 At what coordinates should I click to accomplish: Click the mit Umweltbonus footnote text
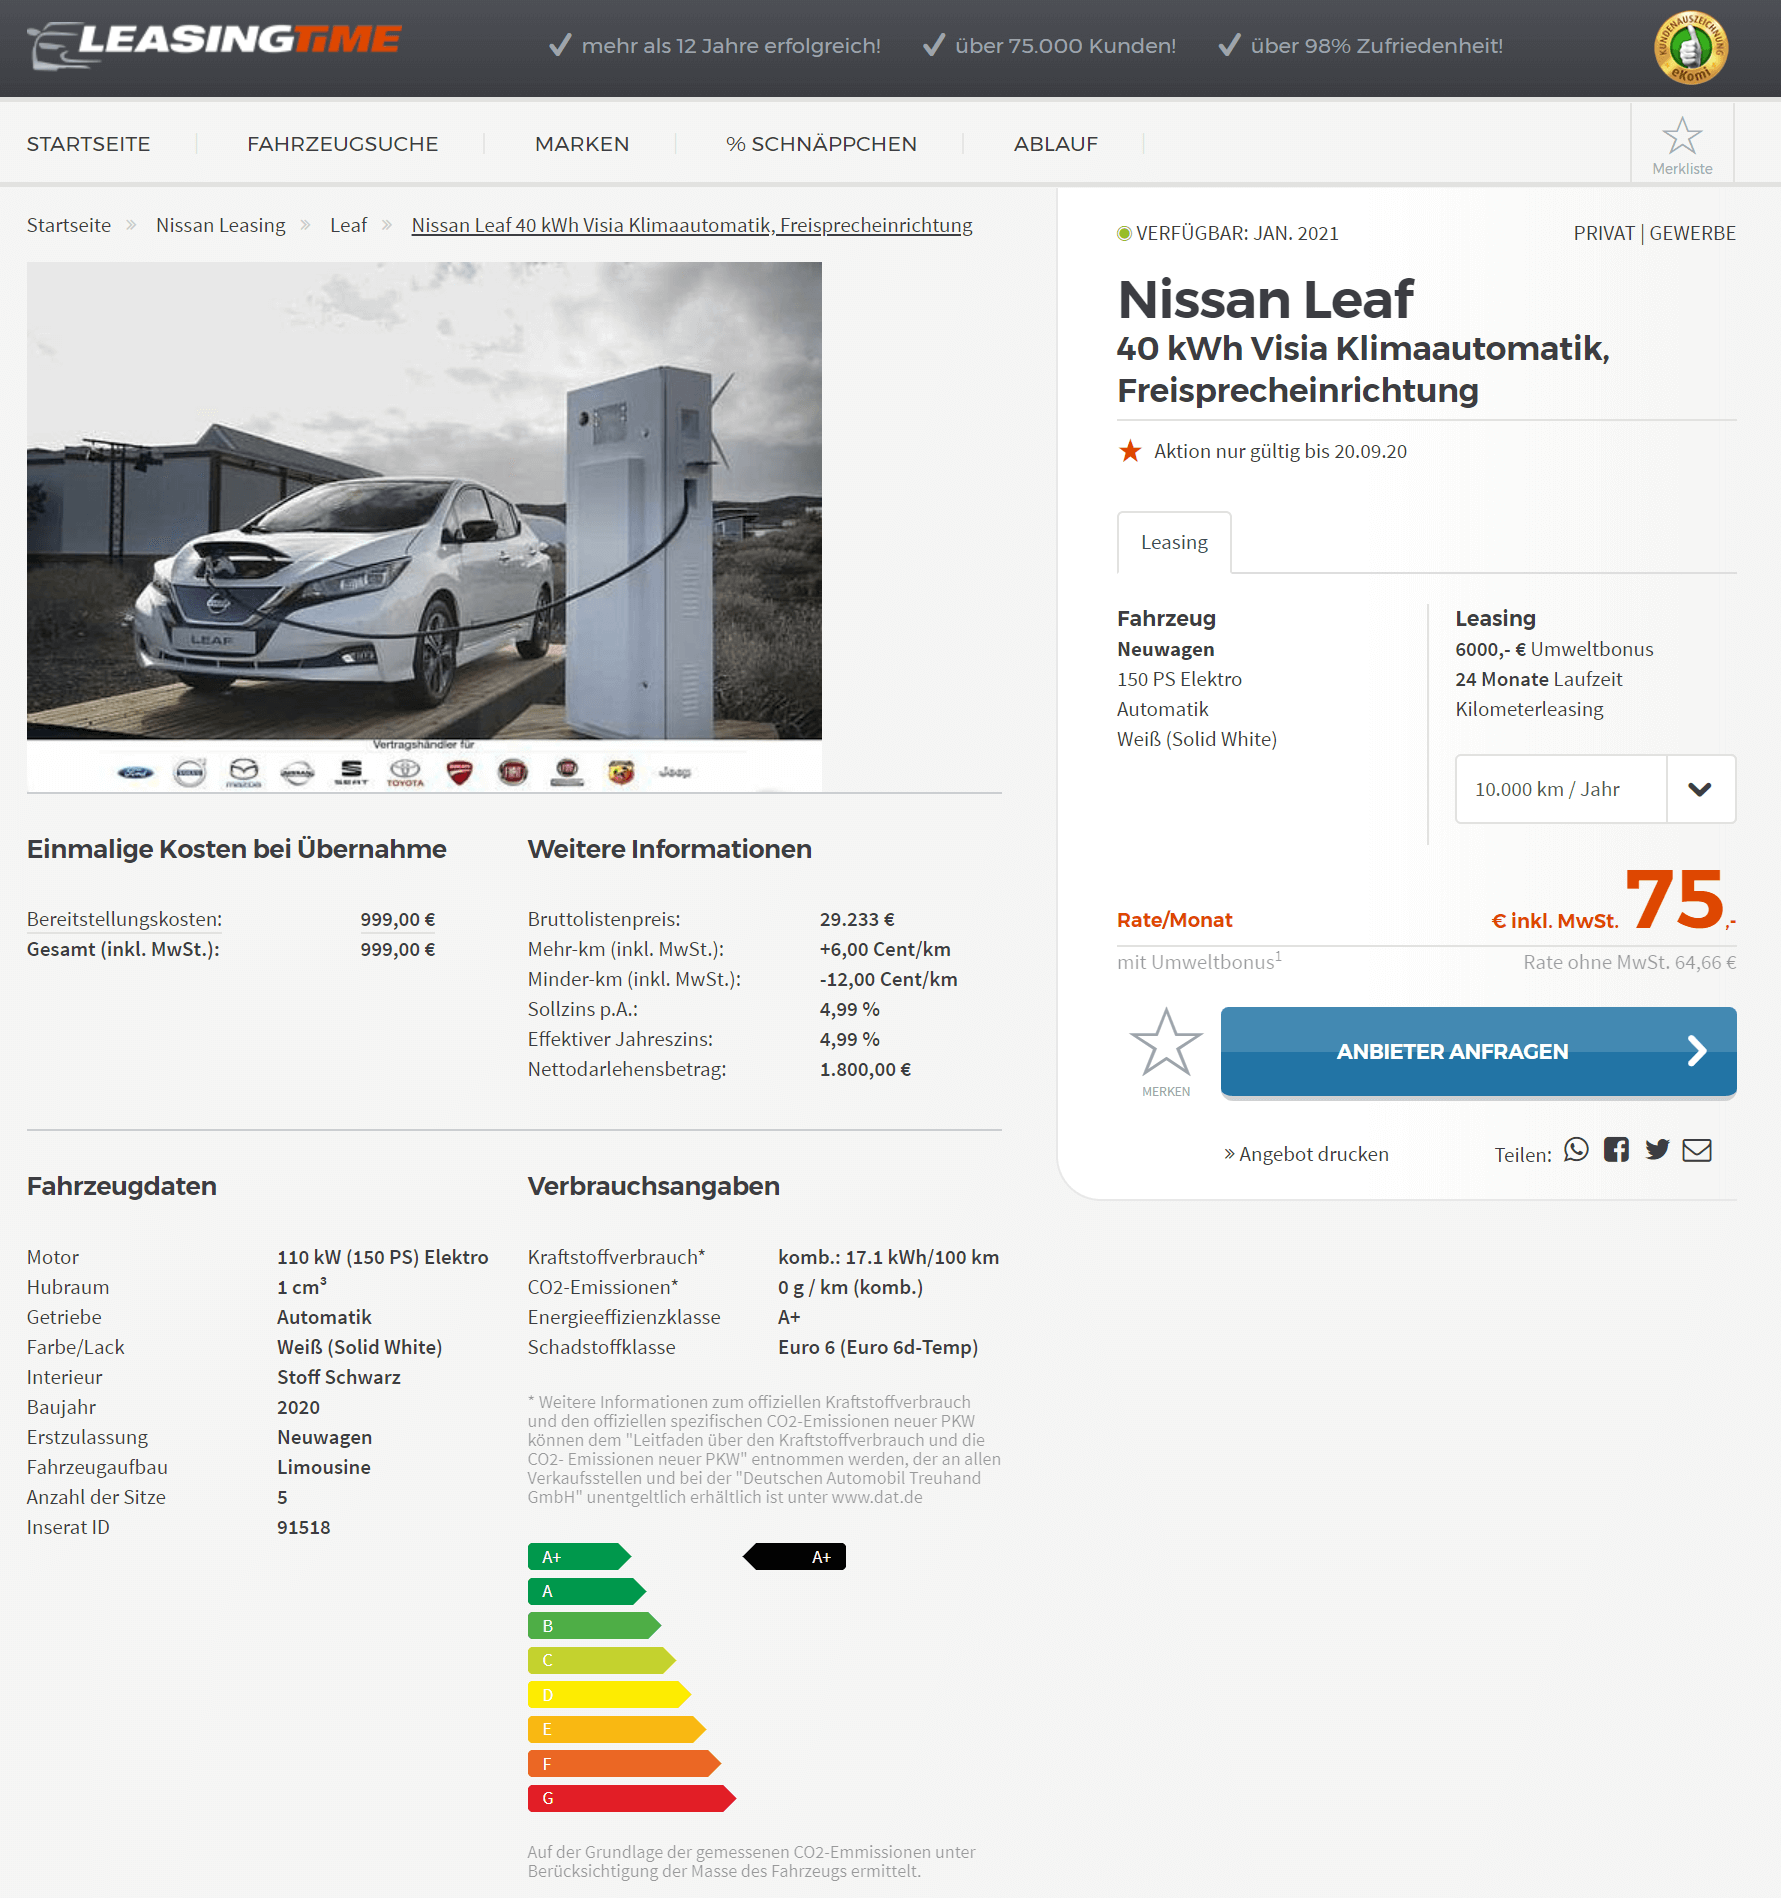coord(1198,961)
